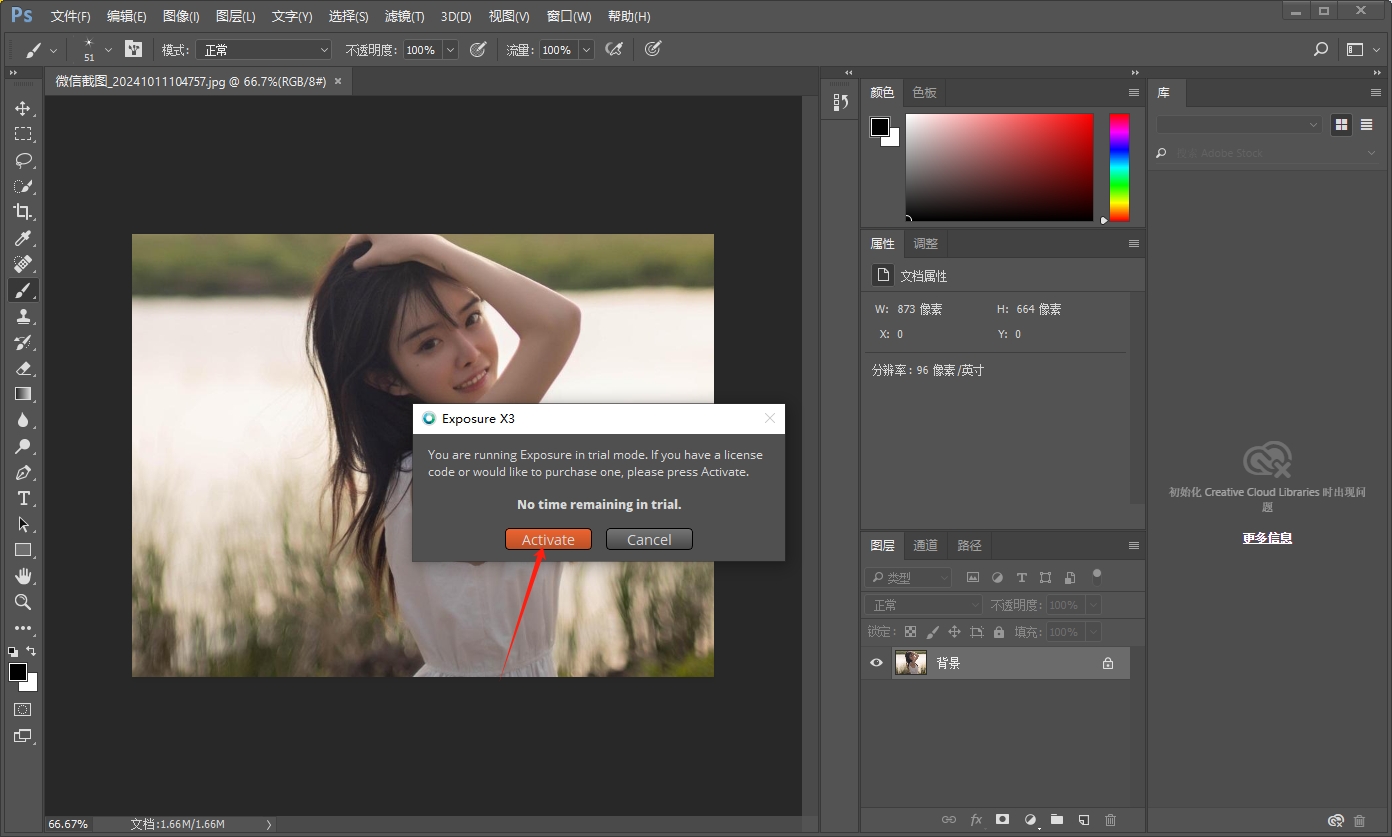This screenshot has width=1392, height=837.
Task: Open the brush 模式 blend mode dropdown
Action: [x=263, y=50]
